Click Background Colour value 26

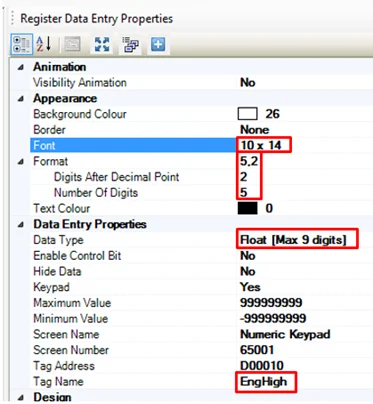[x=272, y=114]
